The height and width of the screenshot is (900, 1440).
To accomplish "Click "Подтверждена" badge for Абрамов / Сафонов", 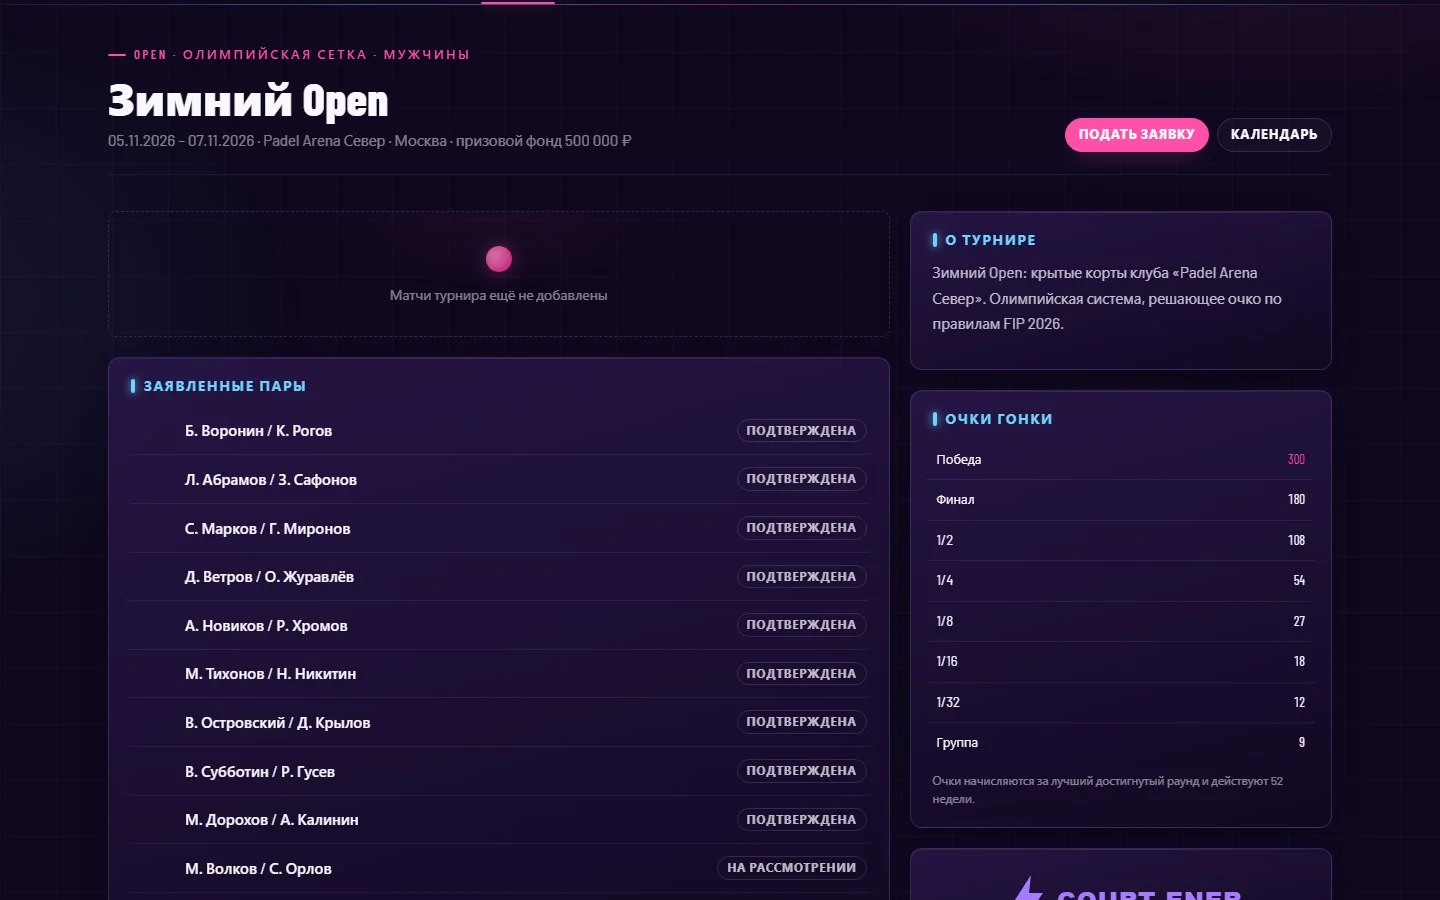I will point(801,479).
